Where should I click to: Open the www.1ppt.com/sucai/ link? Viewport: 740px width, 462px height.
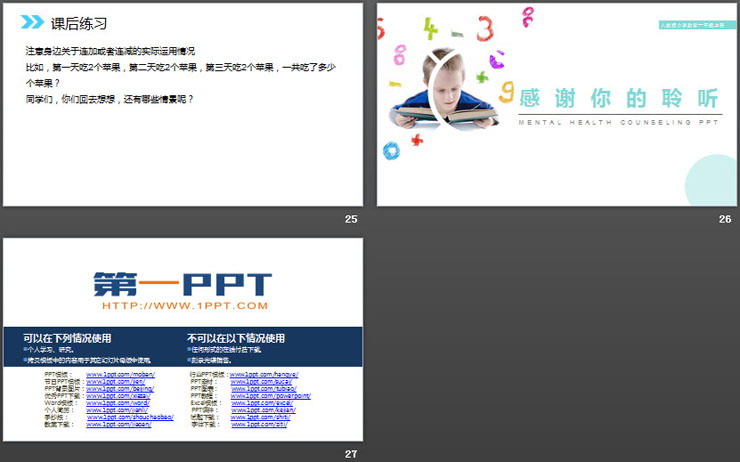261,382
